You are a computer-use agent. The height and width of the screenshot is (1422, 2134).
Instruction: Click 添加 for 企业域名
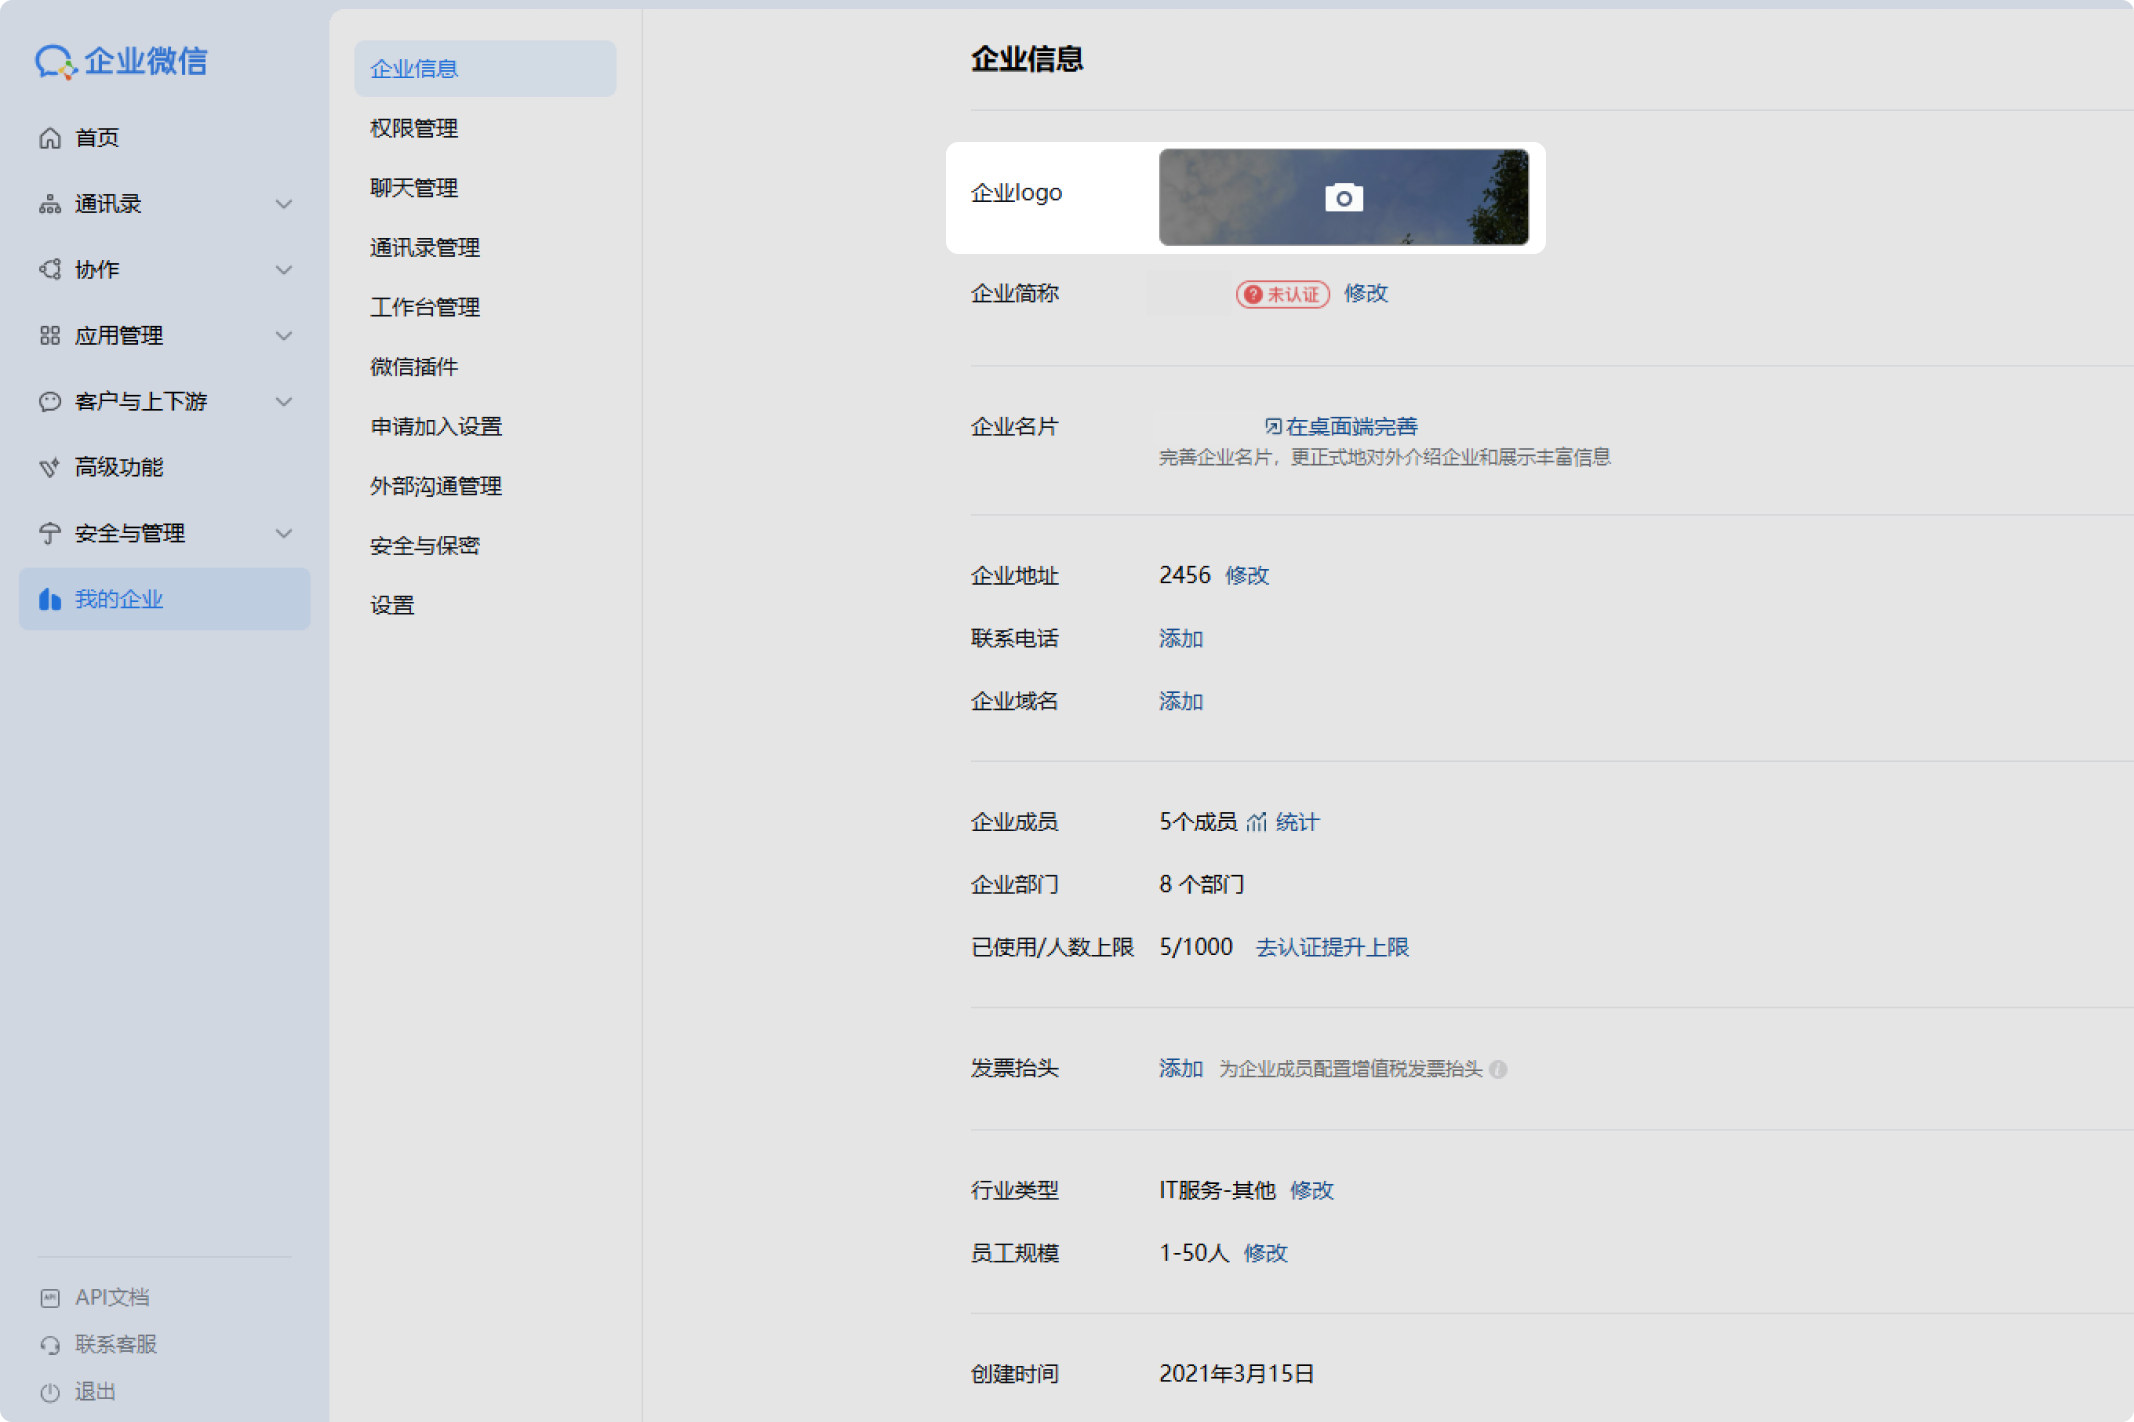tap(1181, 702)
